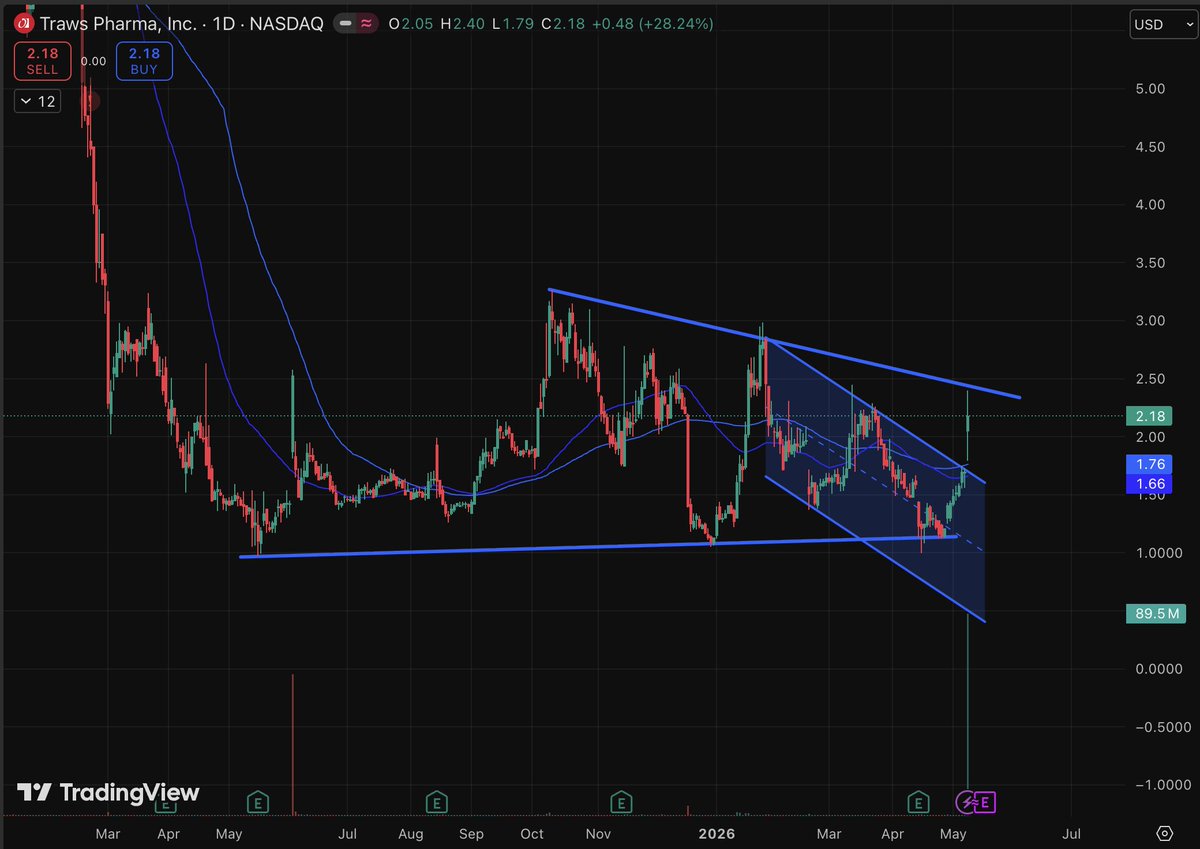
Task: Select the horizontal blue support trendline
Action: pyautogui.click(x=600, y=547)
